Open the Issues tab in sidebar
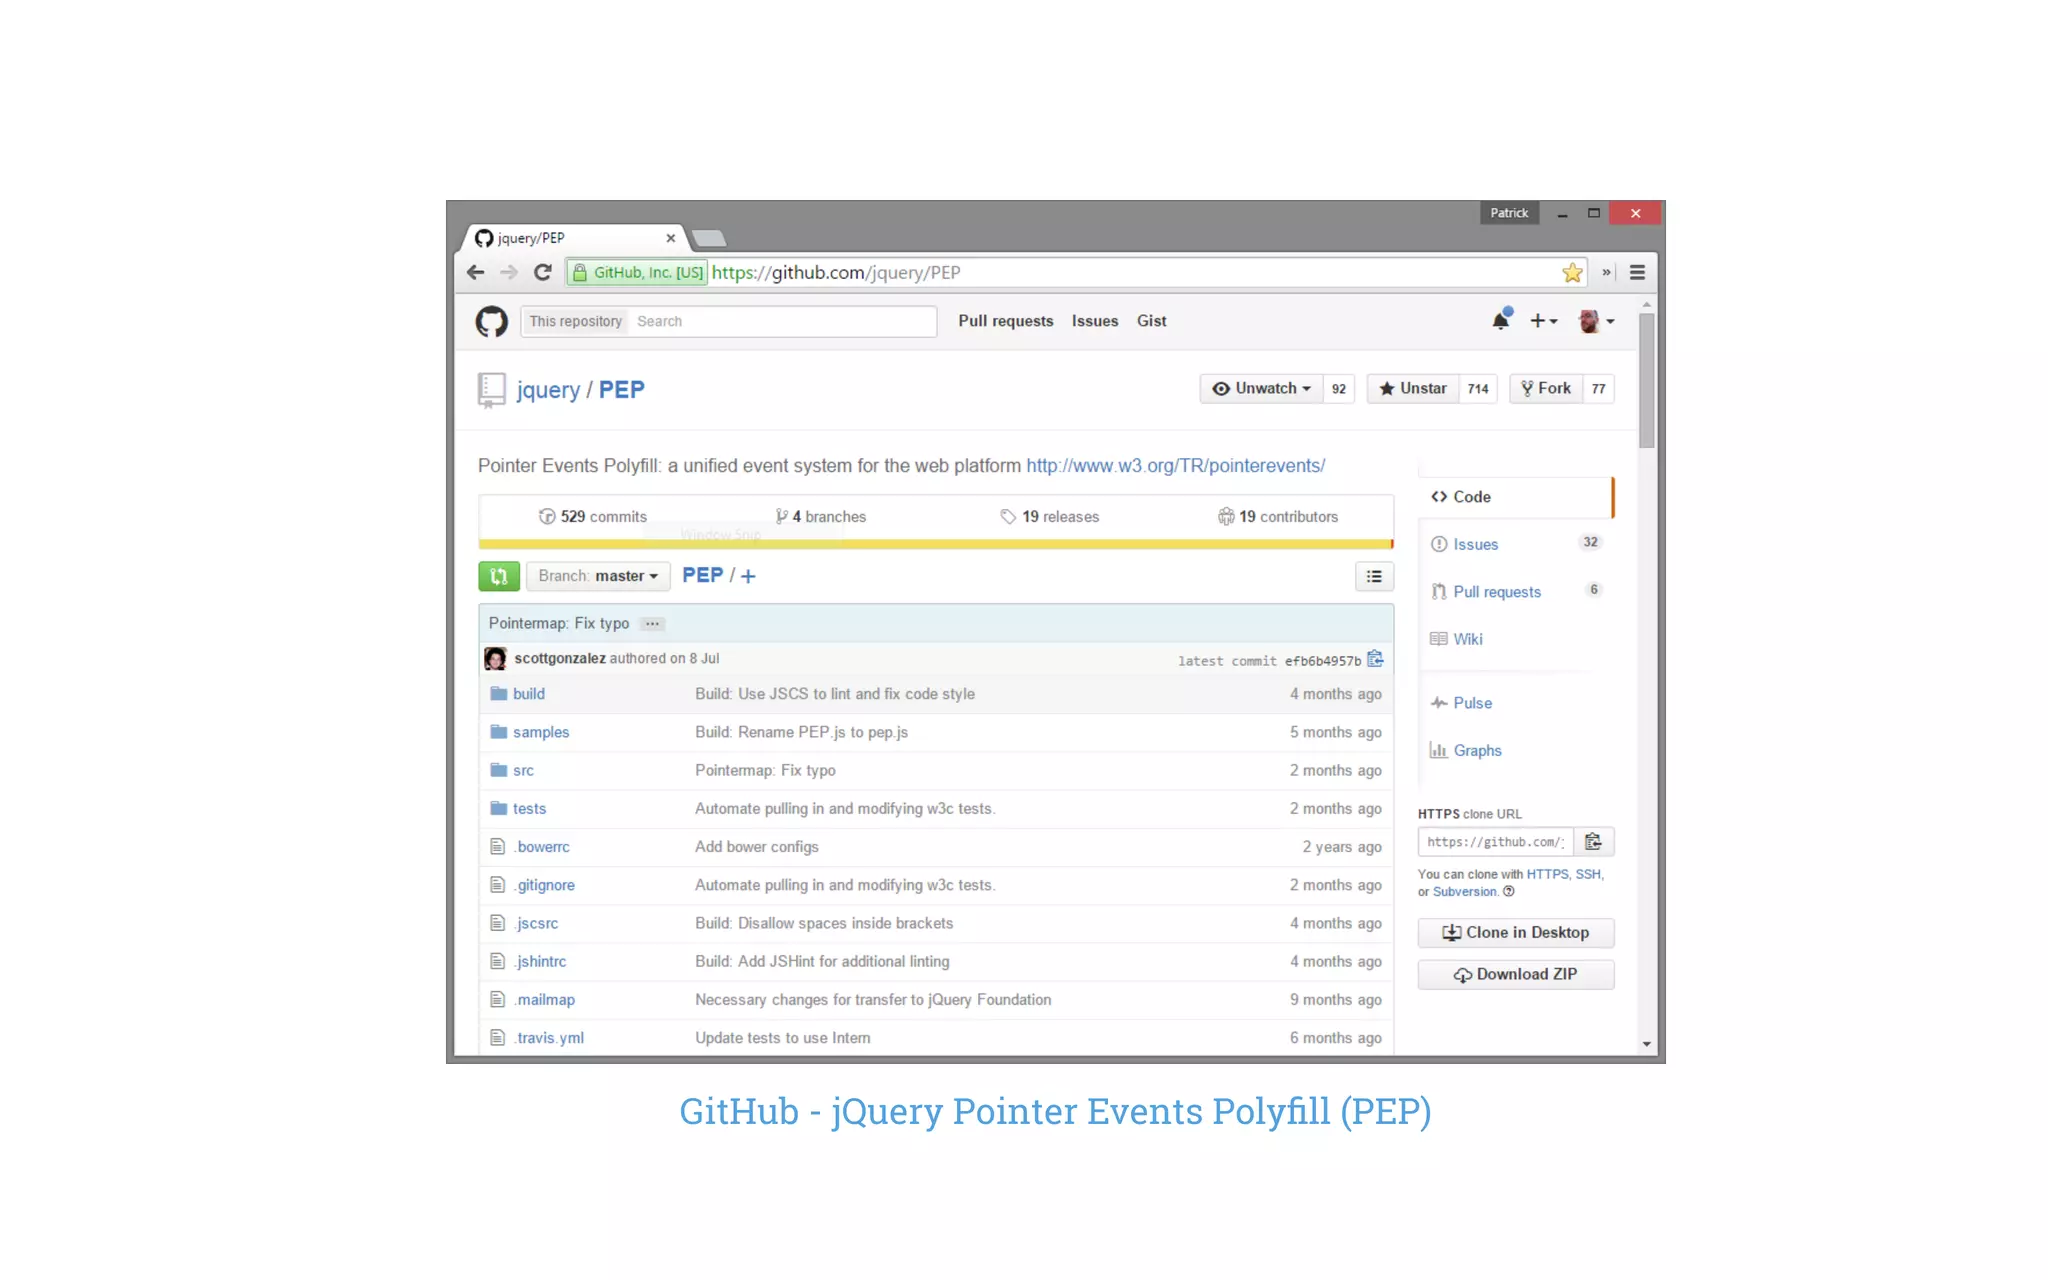 (x=1515, y=544)
